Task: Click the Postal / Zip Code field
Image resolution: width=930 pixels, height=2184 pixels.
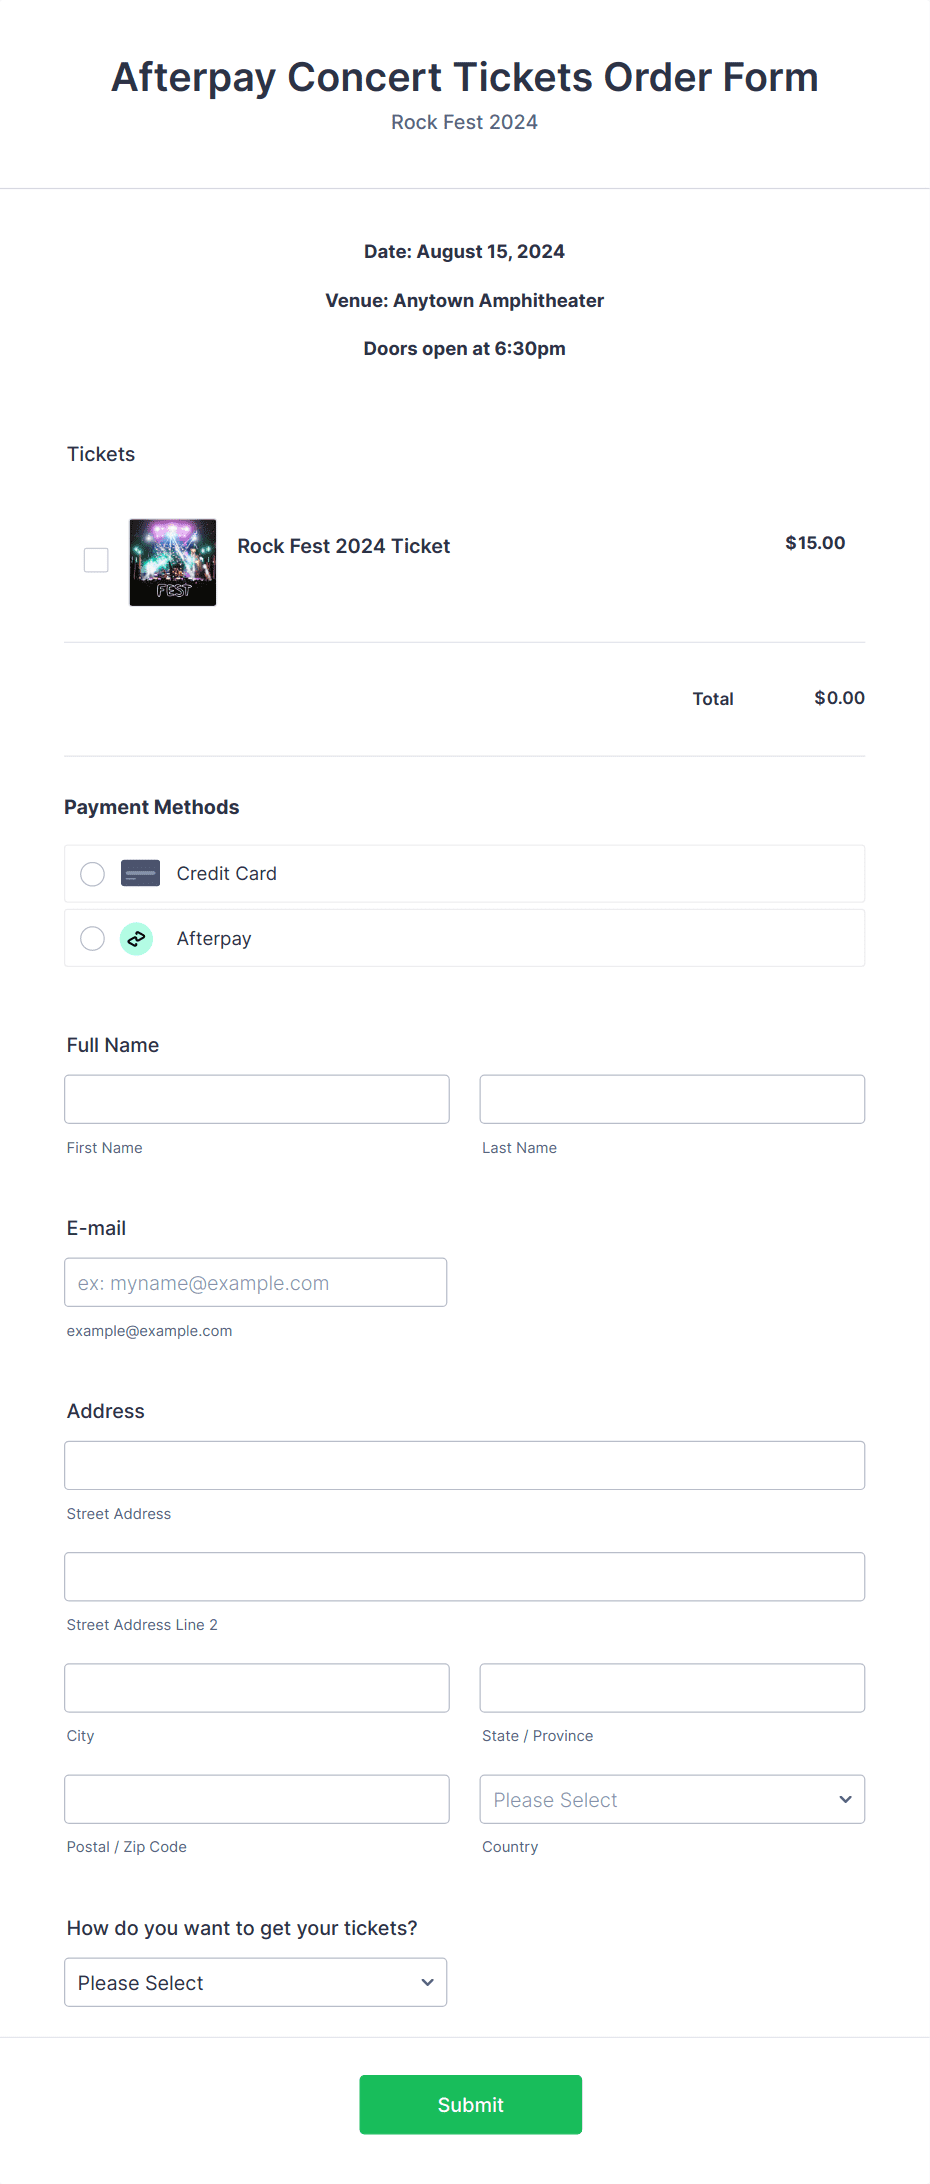Action: tap(256, 1798)
